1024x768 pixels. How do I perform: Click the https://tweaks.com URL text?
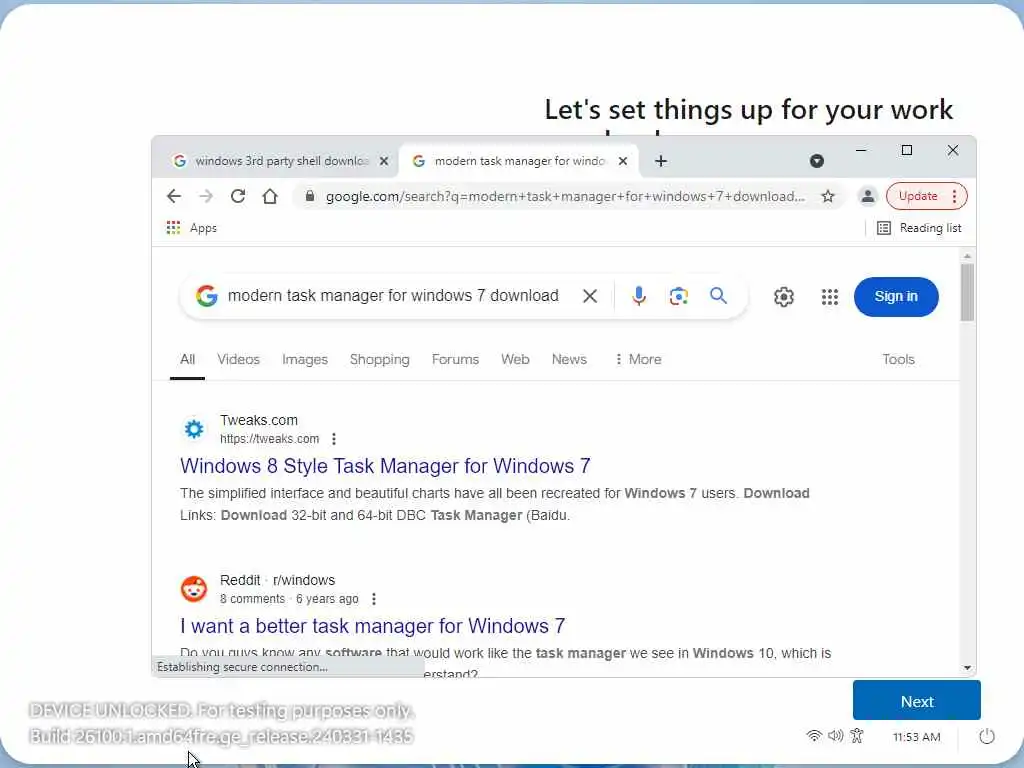pos(269,439)
